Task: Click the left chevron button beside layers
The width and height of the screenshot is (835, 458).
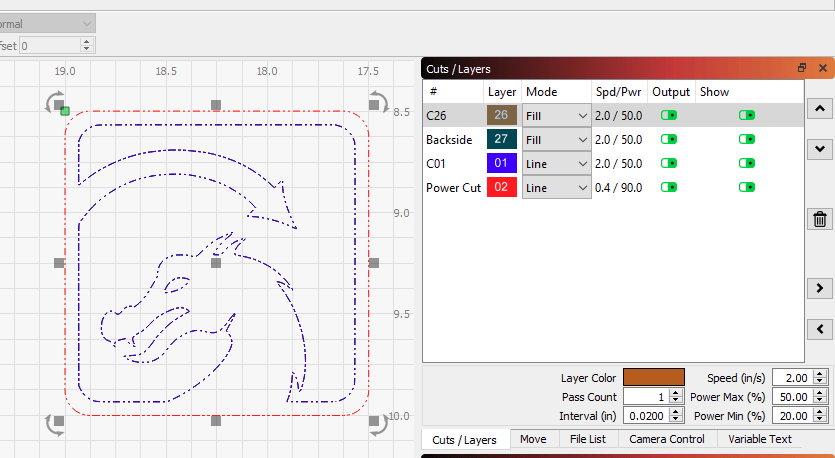Action: 820,329
